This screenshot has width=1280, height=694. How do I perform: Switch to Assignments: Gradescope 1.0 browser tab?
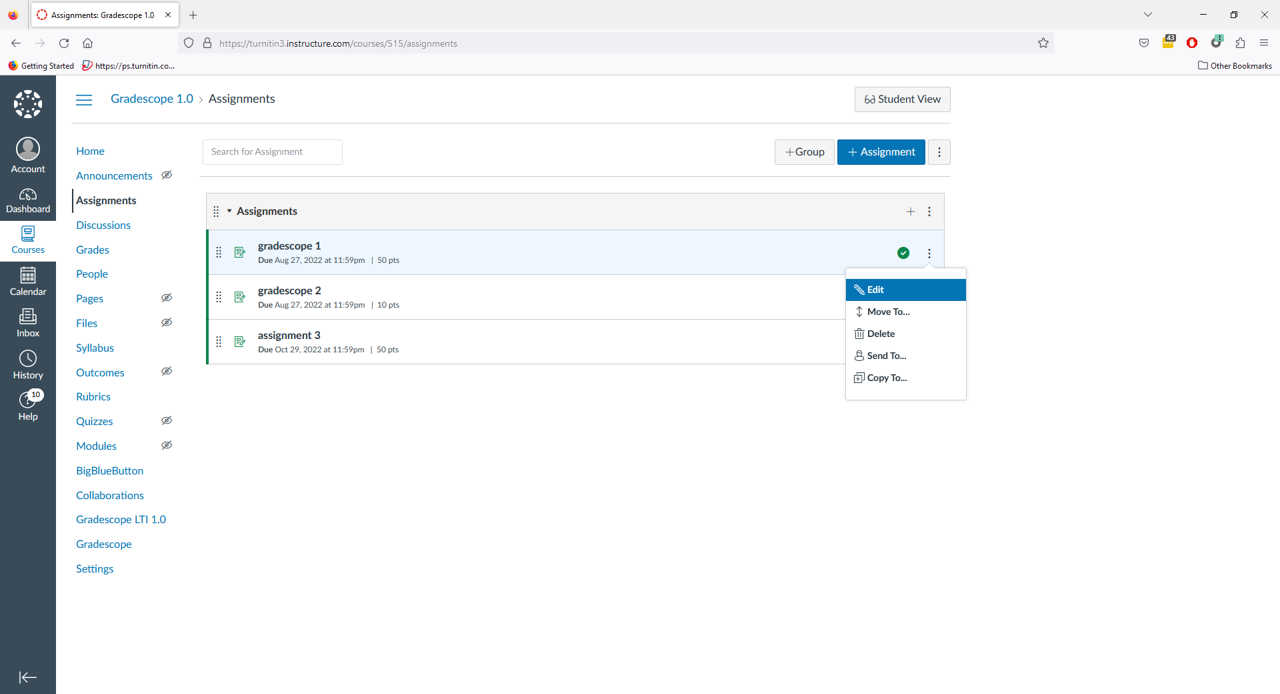pyautogui.click(x=104, y=15)
